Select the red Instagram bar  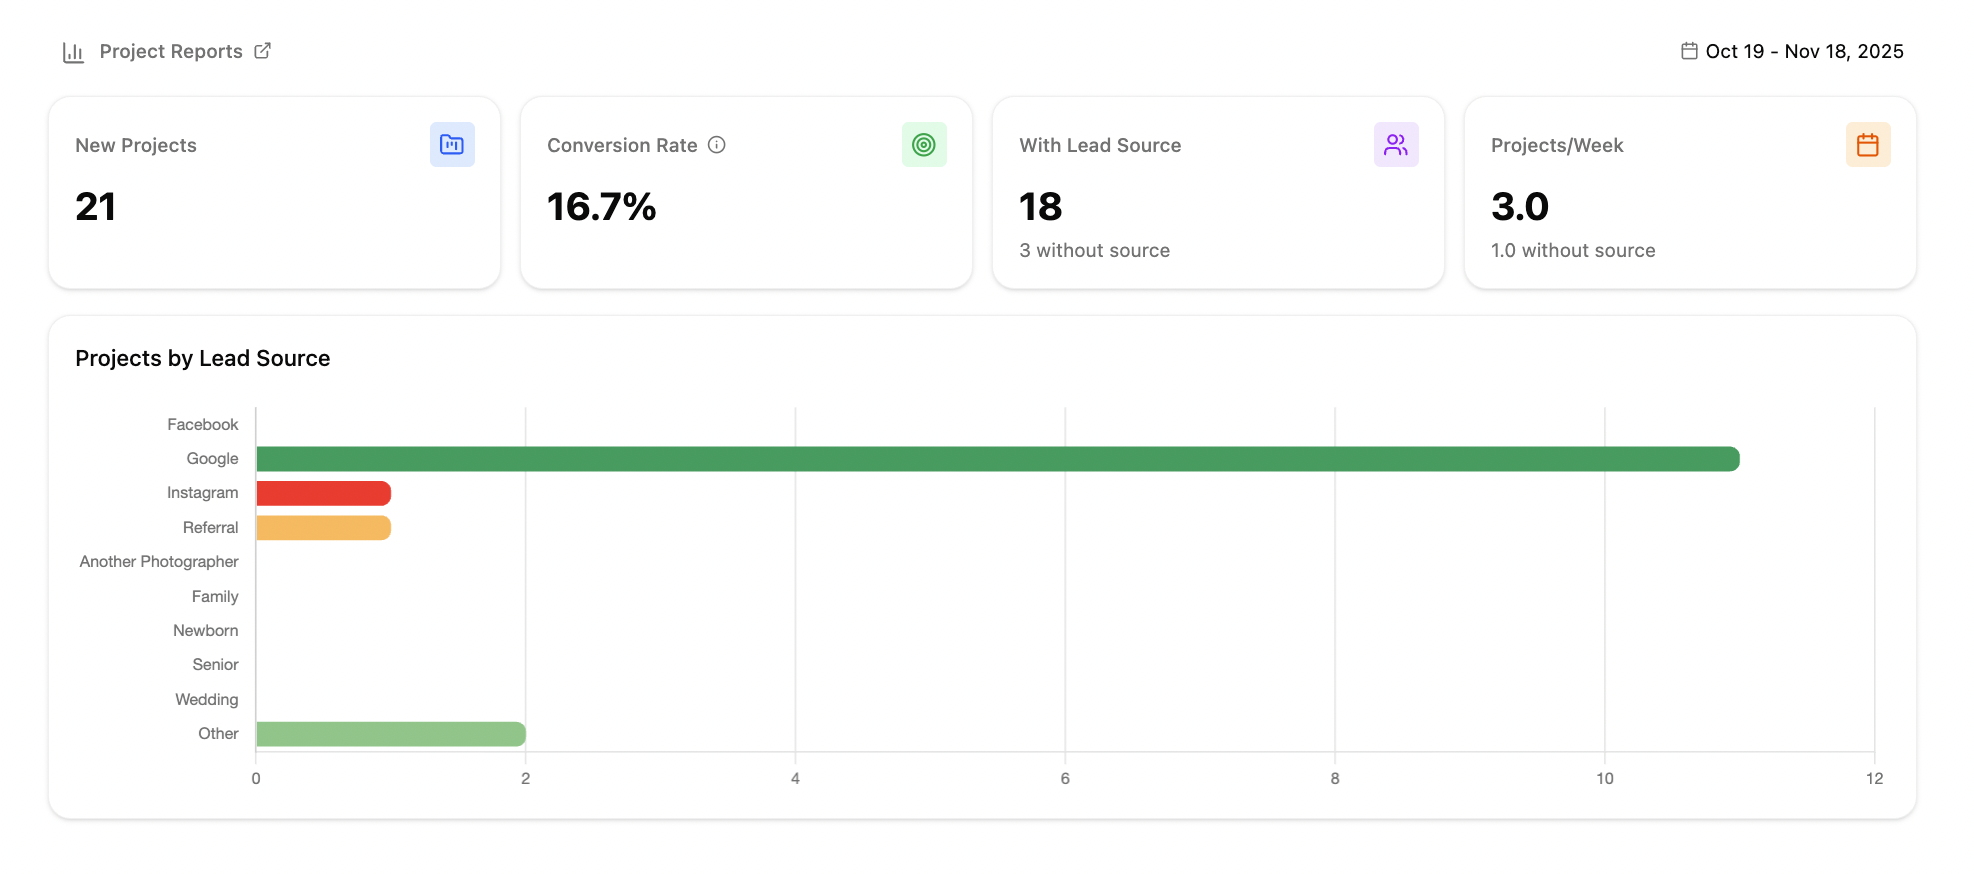[323, 493]
